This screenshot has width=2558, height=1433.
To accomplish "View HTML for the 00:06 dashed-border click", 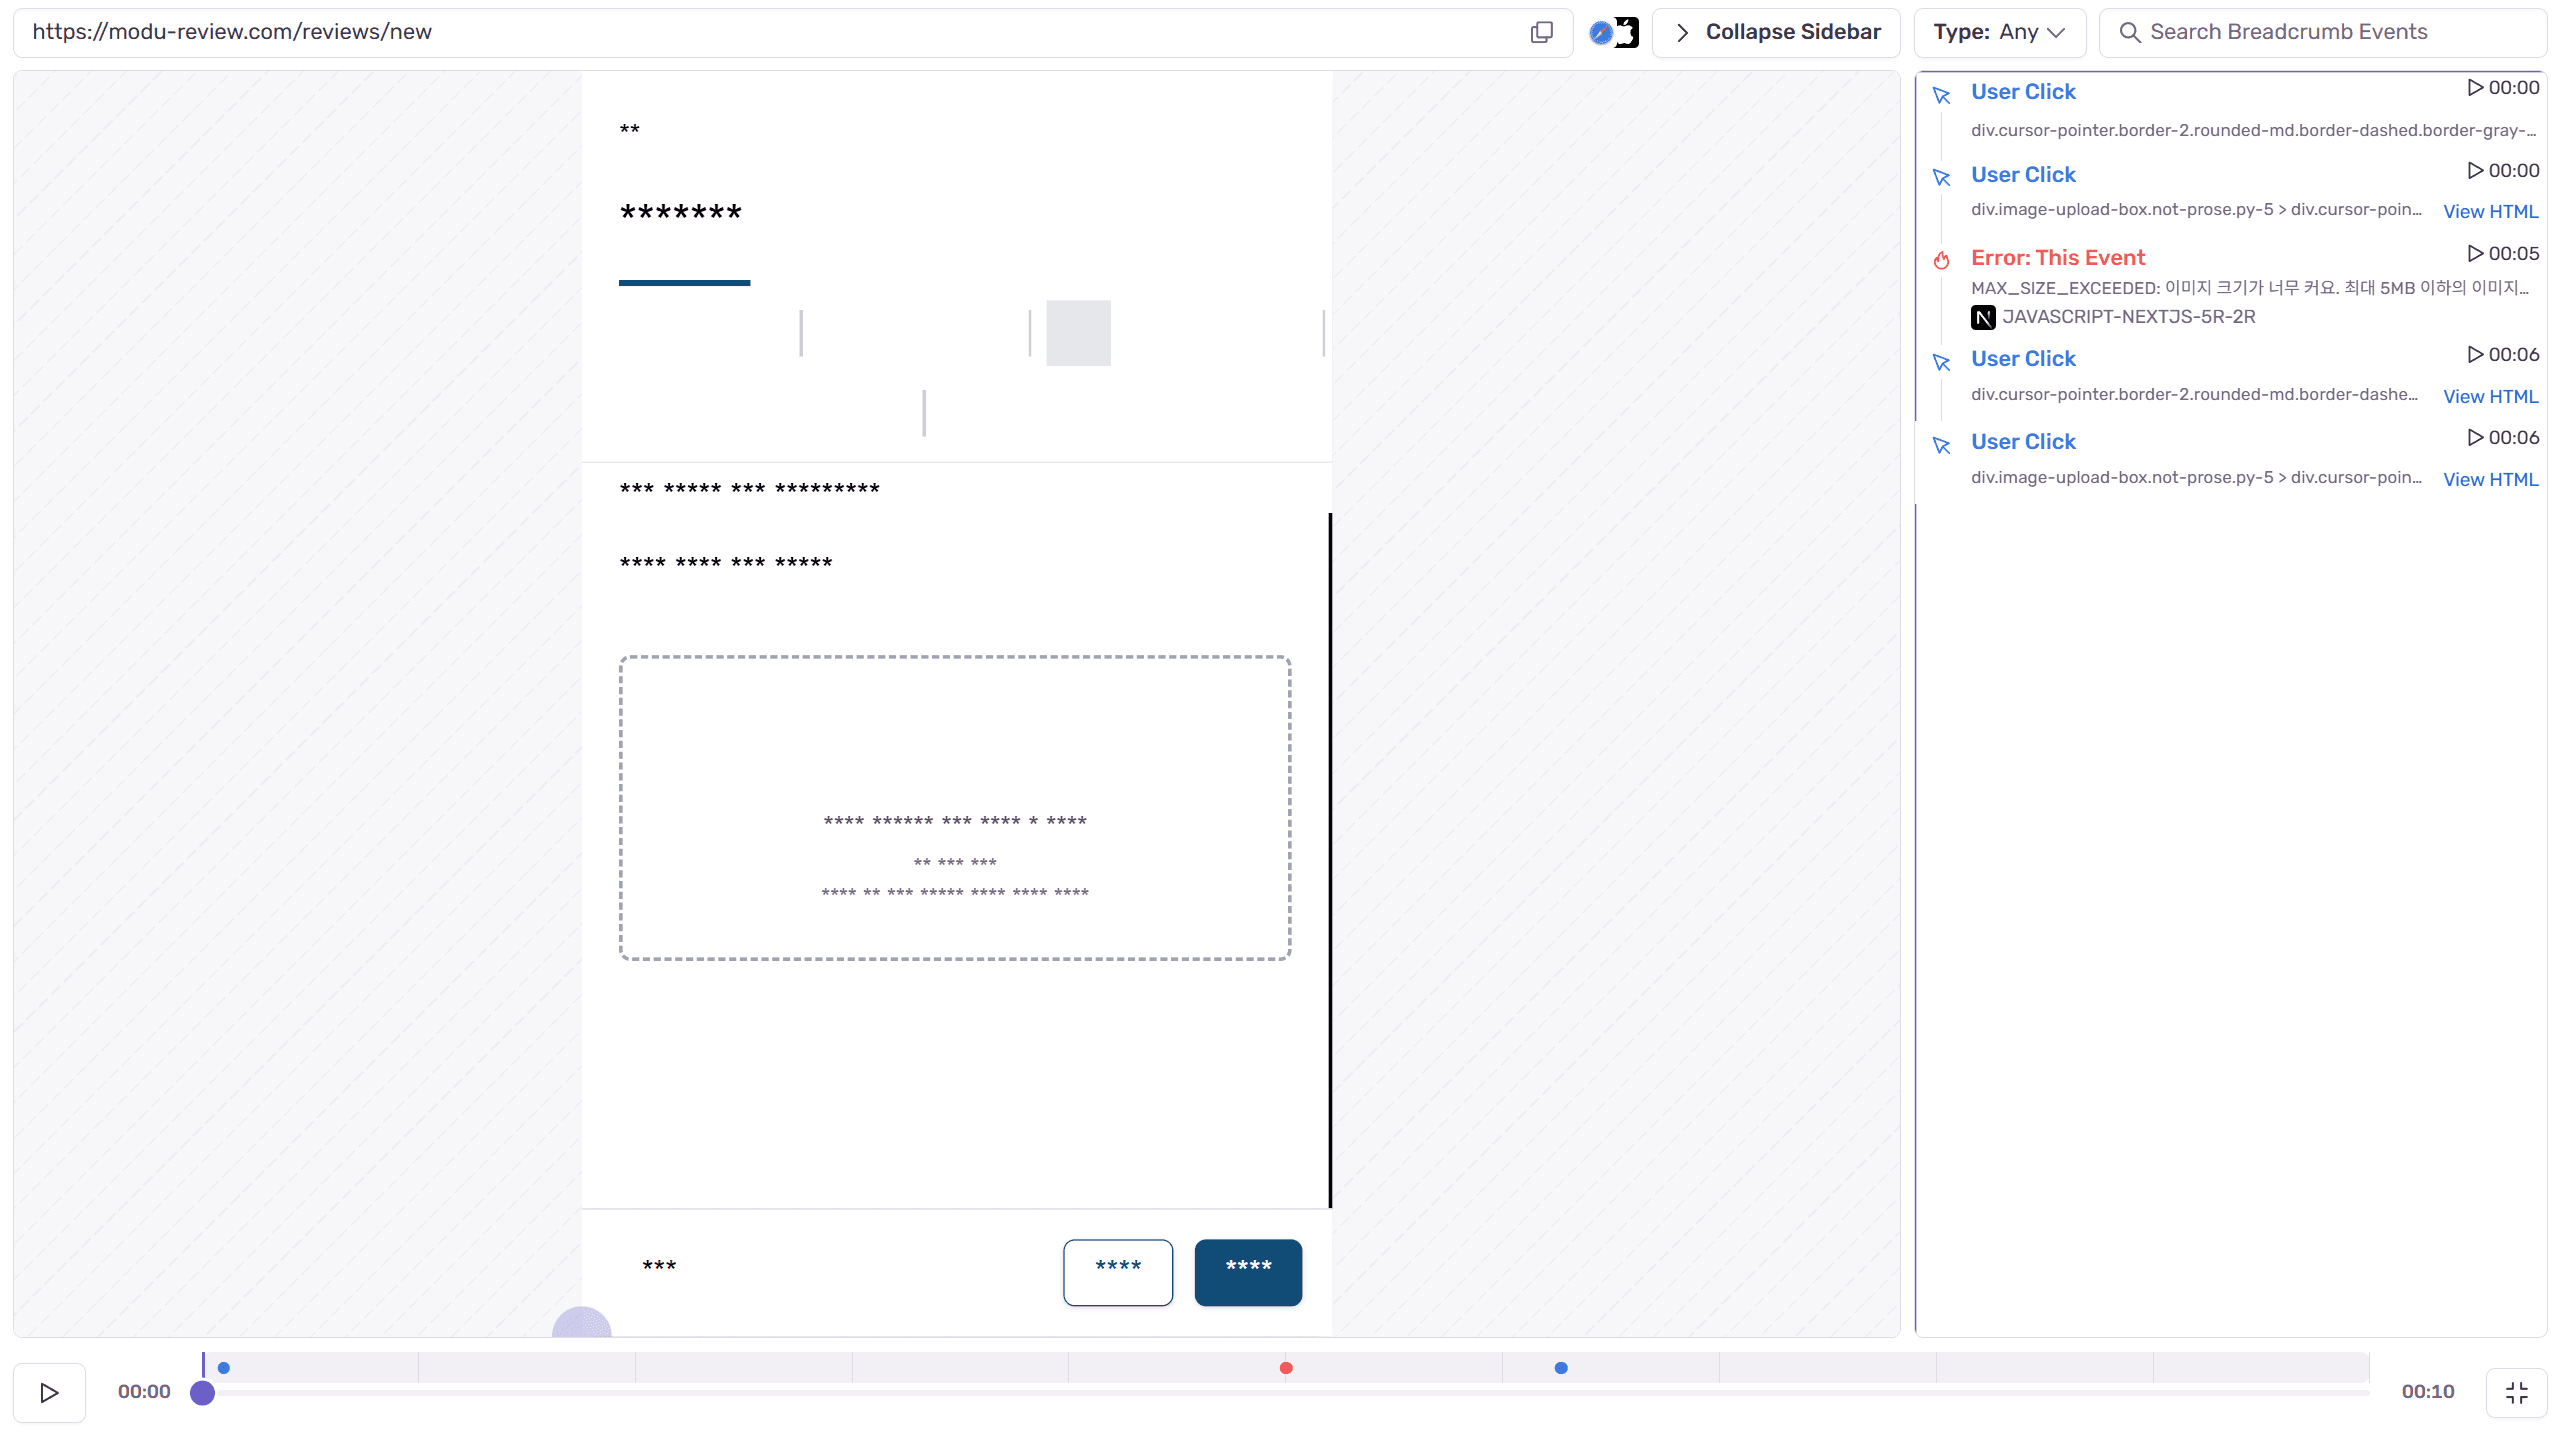I will 2489,397.
